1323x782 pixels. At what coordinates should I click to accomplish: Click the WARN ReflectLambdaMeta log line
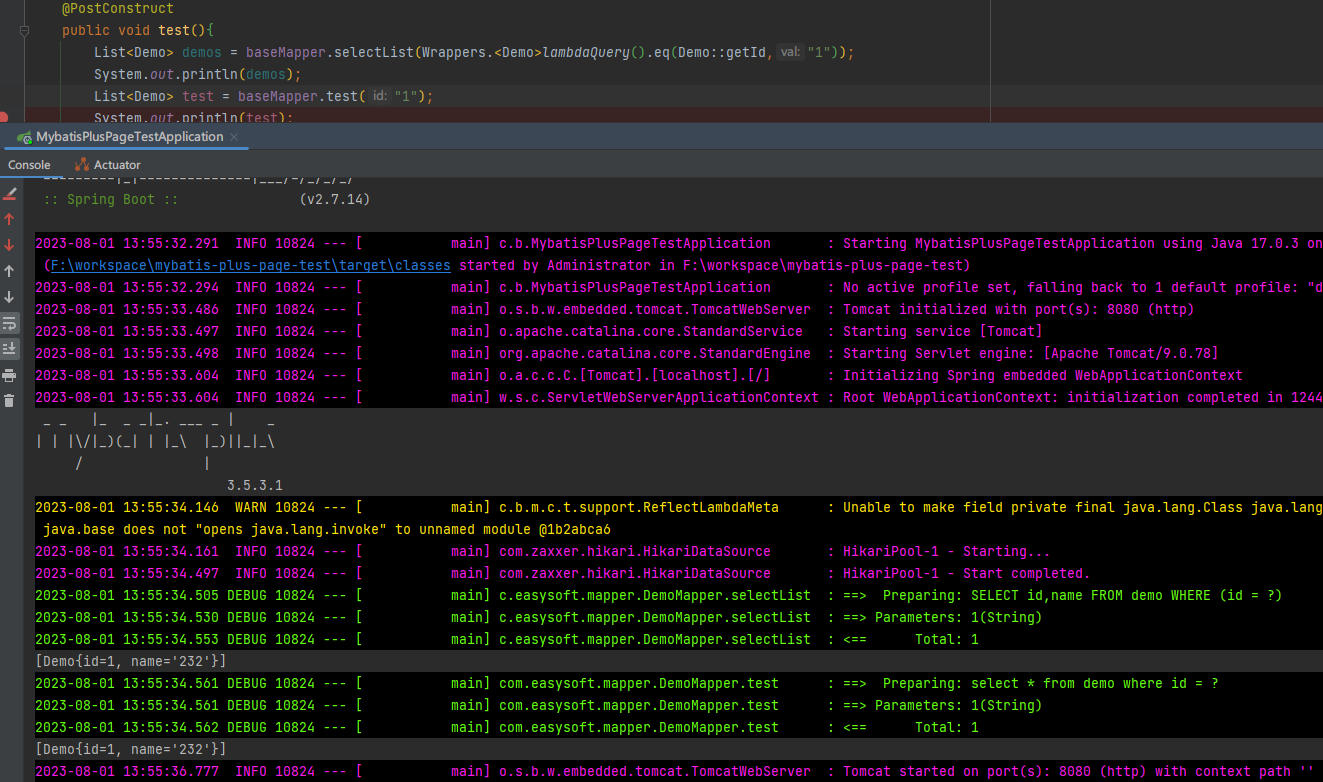click(678, 507)
